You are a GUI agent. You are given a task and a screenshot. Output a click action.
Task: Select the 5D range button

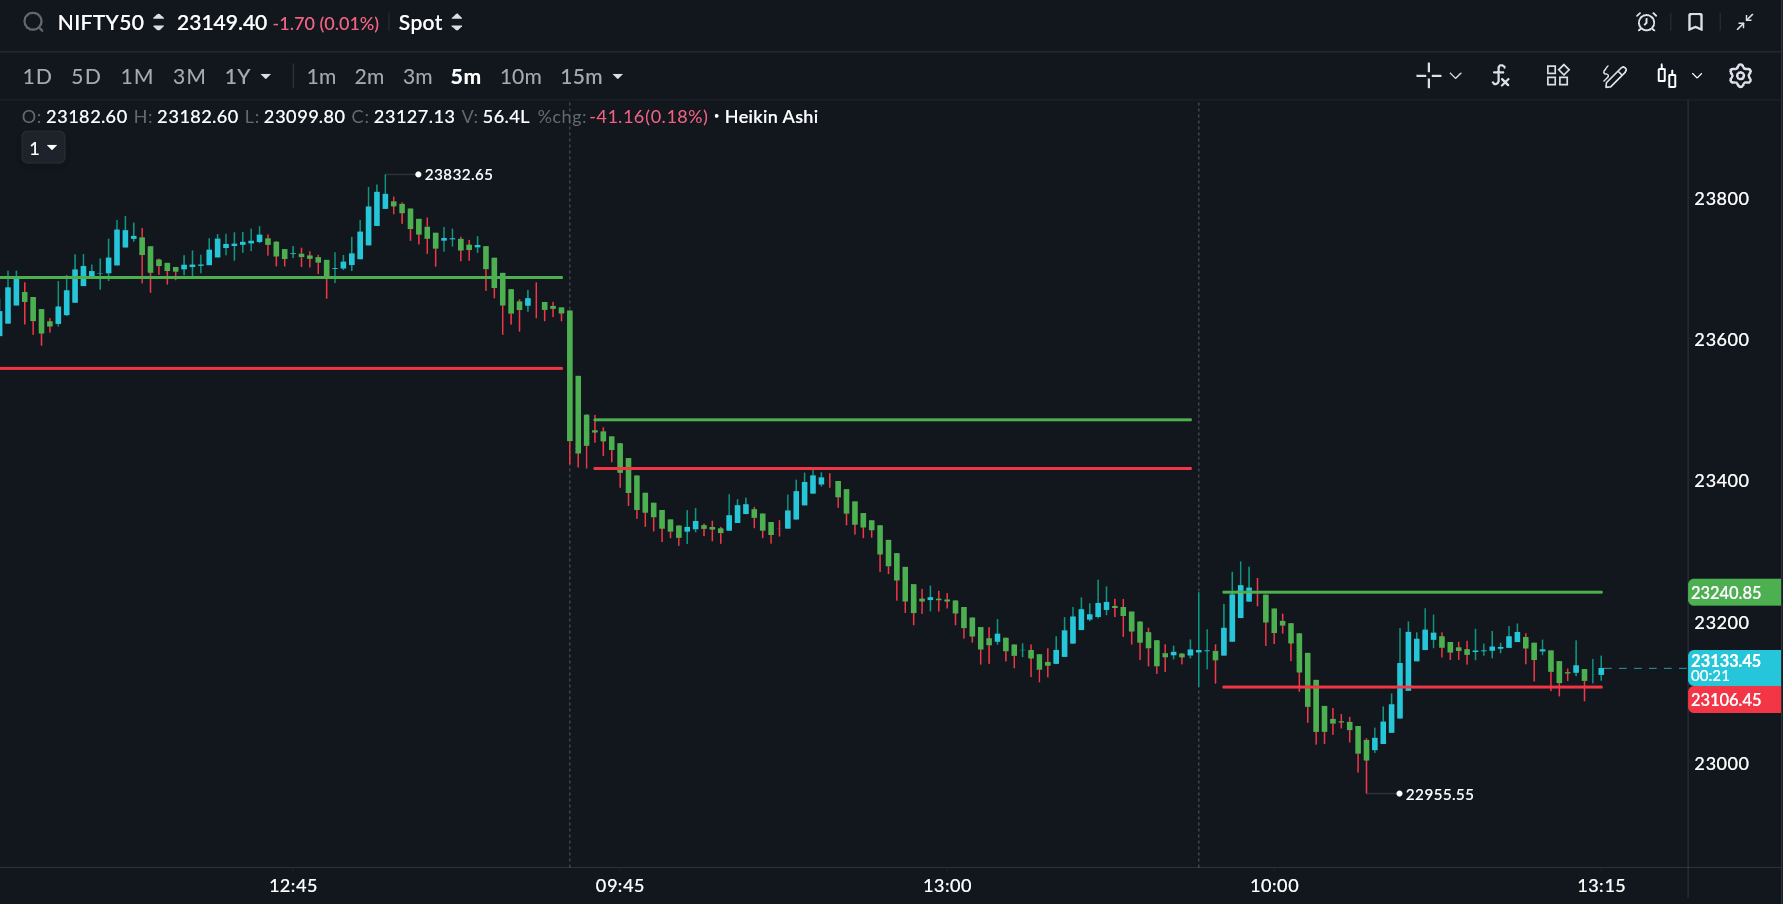86,77
